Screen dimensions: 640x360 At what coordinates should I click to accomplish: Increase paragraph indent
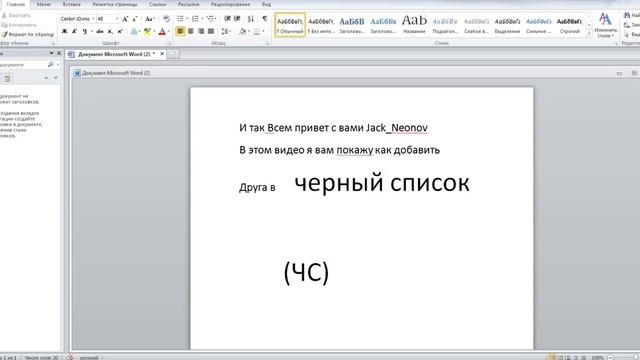pos(237,19)
